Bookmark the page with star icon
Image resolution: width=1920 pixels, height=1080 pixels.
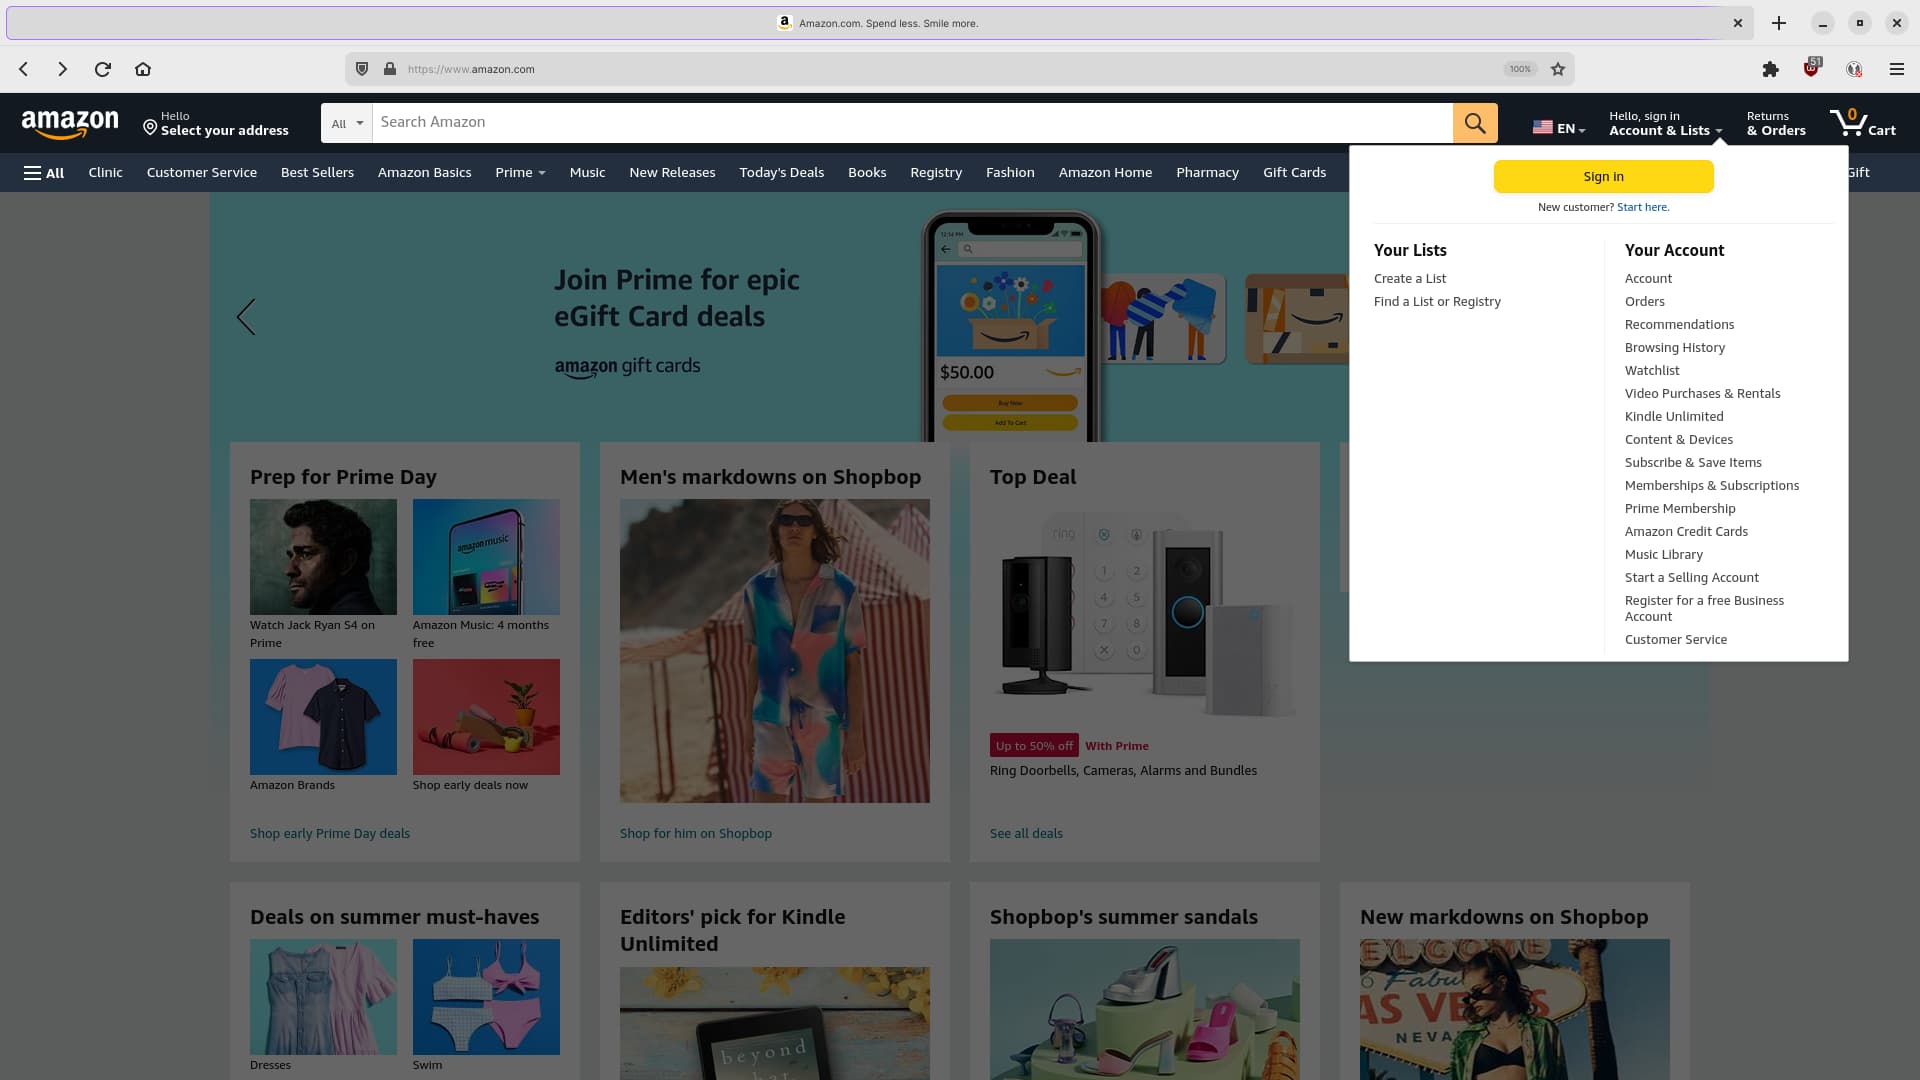(1557, 69)
